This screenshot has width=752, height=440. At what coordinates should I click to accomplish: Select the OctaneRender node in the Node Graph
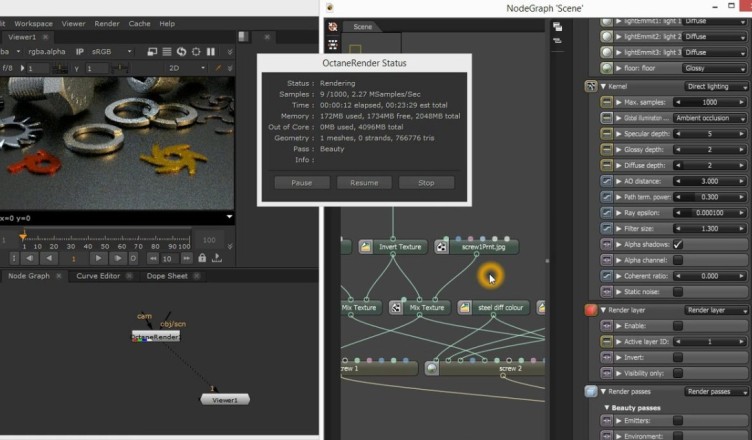click(x=156, y=336)
